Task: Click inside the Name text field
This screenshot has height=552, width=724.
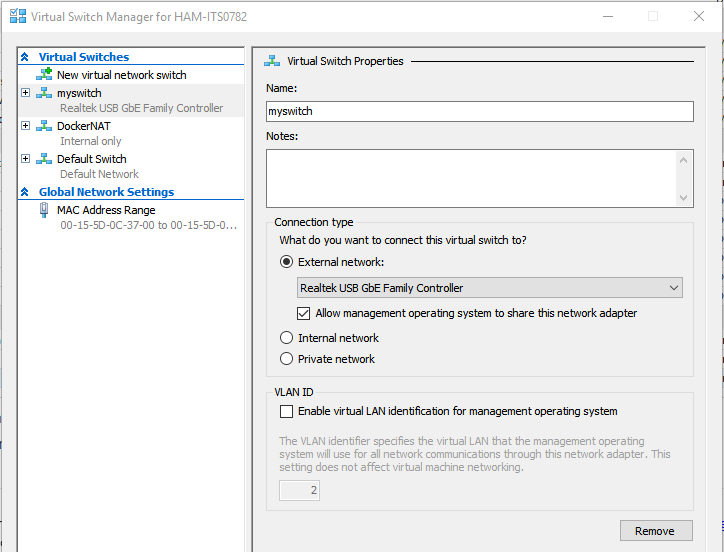Action: [x=480, y=111]
